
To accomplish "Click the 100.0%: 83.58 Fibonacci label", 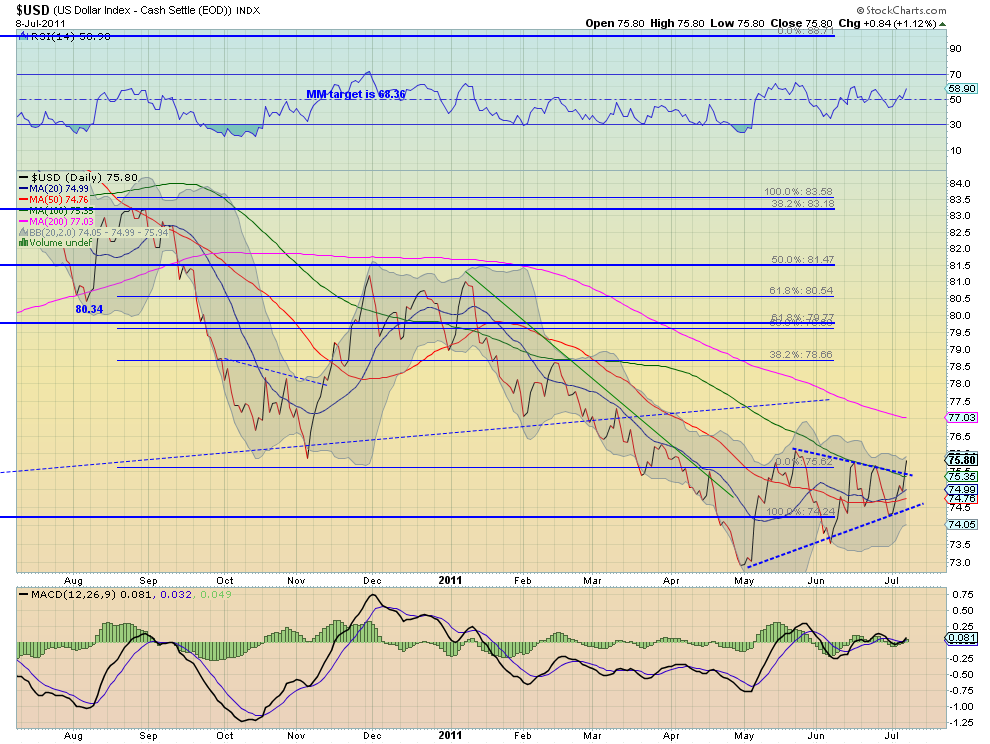I will (798, 191).
